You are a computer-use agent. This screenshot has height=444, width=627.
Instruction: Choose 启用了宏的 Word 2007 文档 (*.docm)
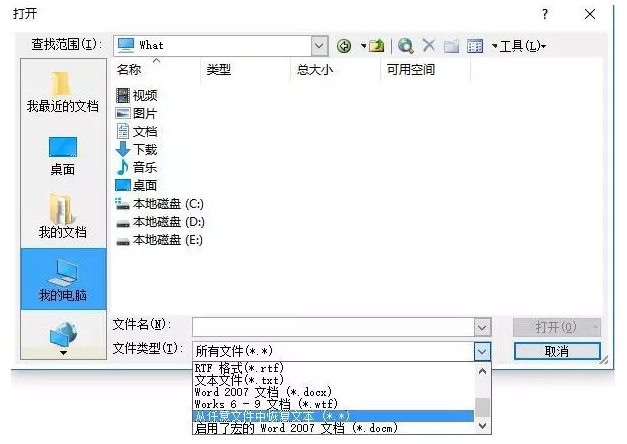coord(333,428)
